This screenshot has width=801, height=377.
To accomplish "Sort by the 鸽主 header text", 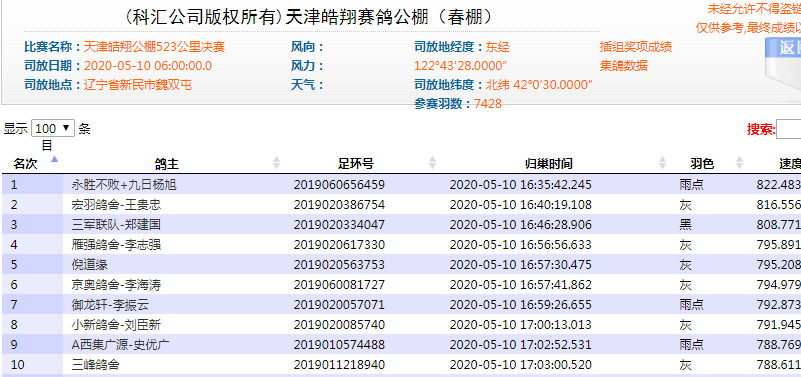I will pos(167,163).
